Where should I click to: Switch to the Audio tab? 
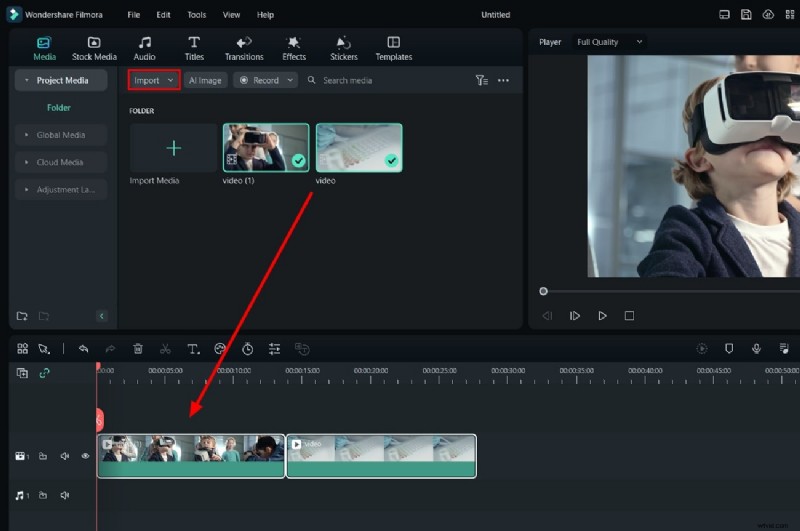click(x=144, y=49)
